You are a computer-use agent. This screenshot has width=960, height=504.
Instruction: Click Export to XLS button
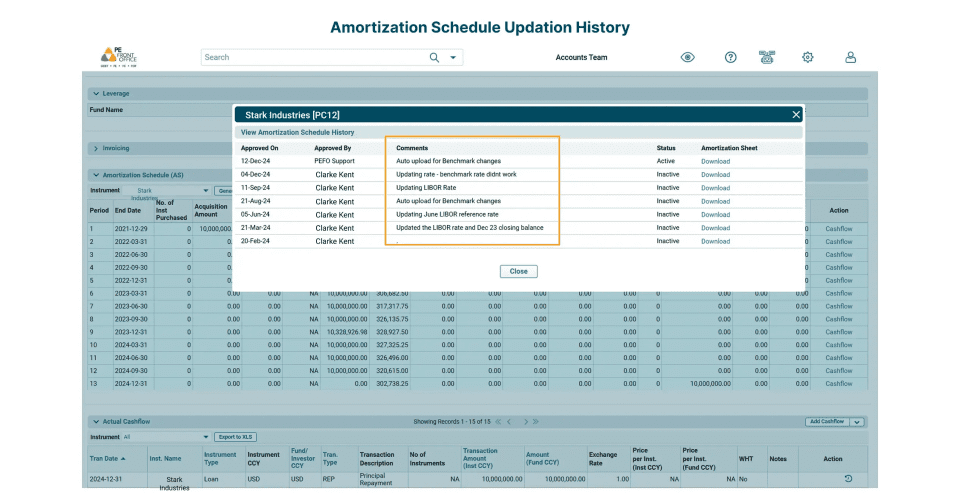[235, 437]
